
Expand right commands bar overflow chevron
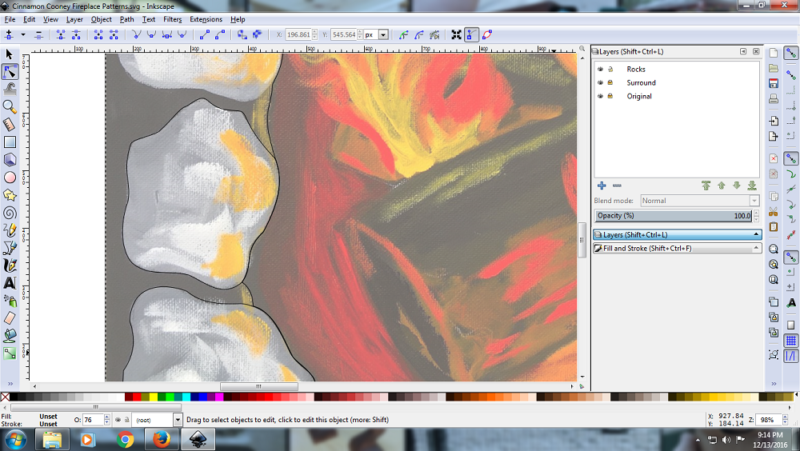tap(773, 384)
